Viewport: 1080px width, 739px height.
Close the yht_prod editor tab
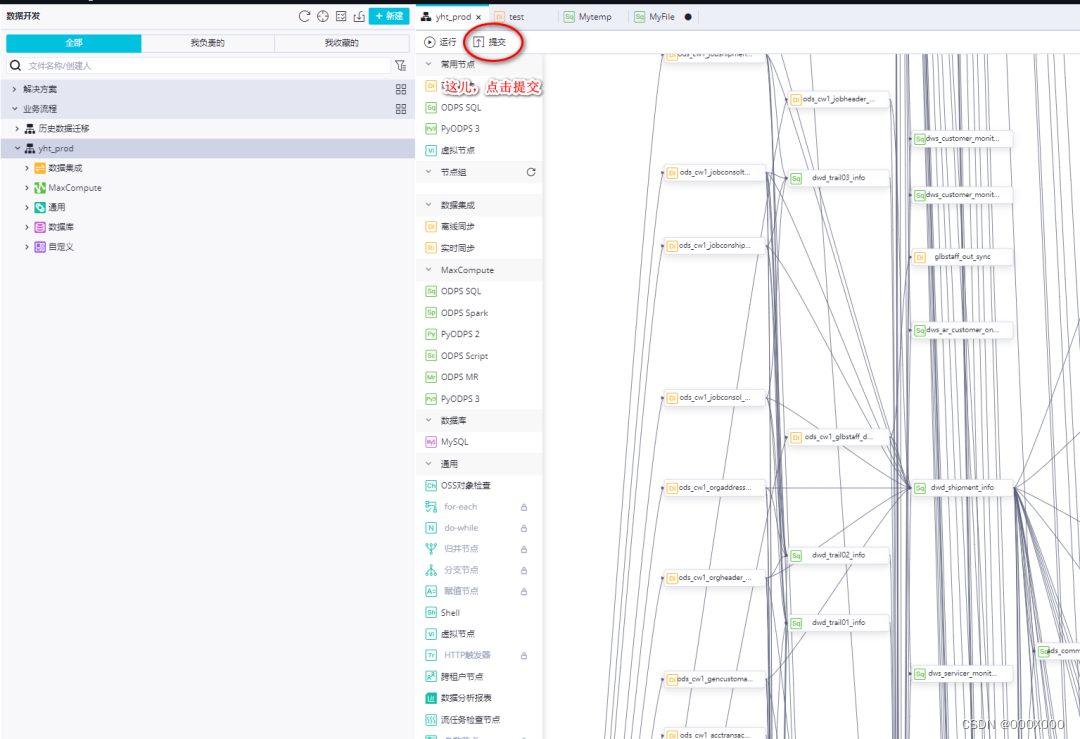479,17
